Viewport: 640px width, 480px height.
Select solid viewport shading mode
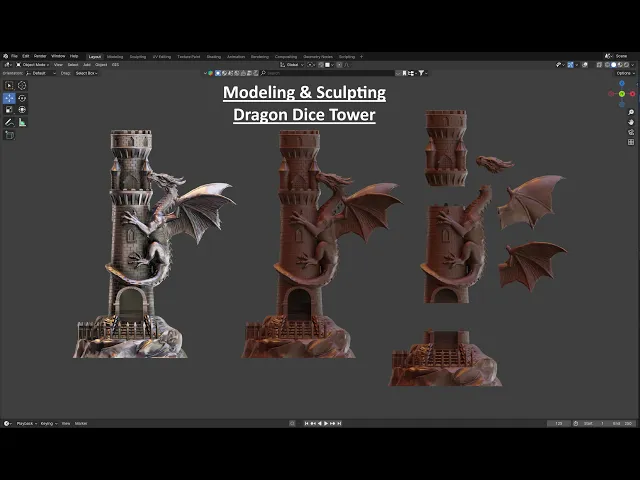click(613, 64)
